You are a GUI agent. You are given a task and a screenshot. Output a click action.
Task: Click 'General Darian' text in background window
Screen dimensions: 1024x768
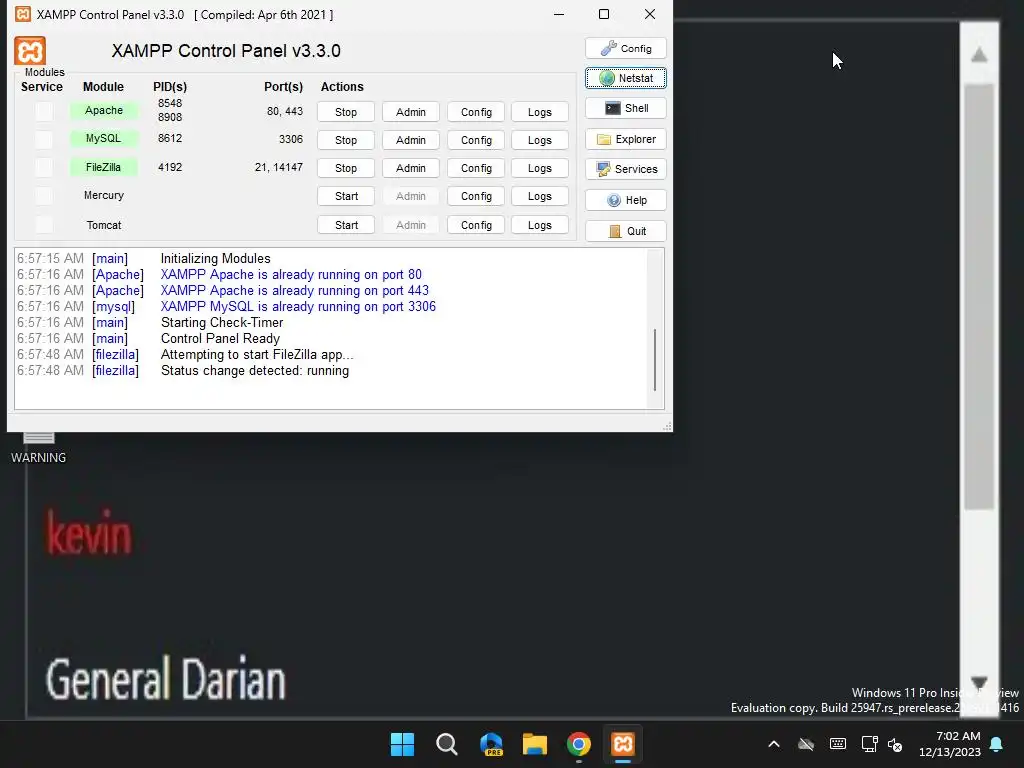(x=166, y=679)
